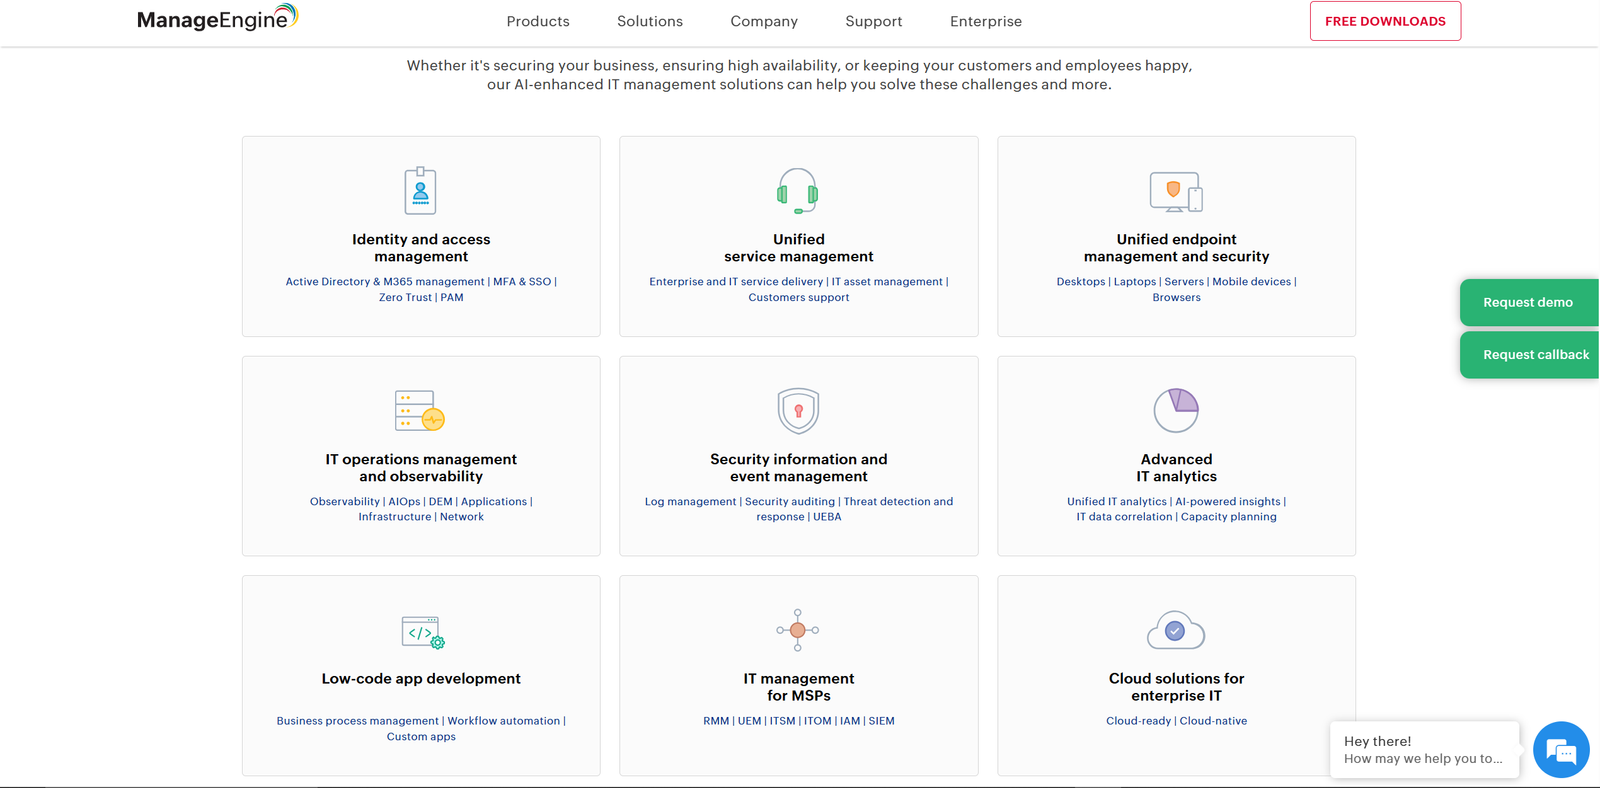Open the Identity and access management heading
The width and height of the screenshot is (1600, 788).
(x=421, y=248)
